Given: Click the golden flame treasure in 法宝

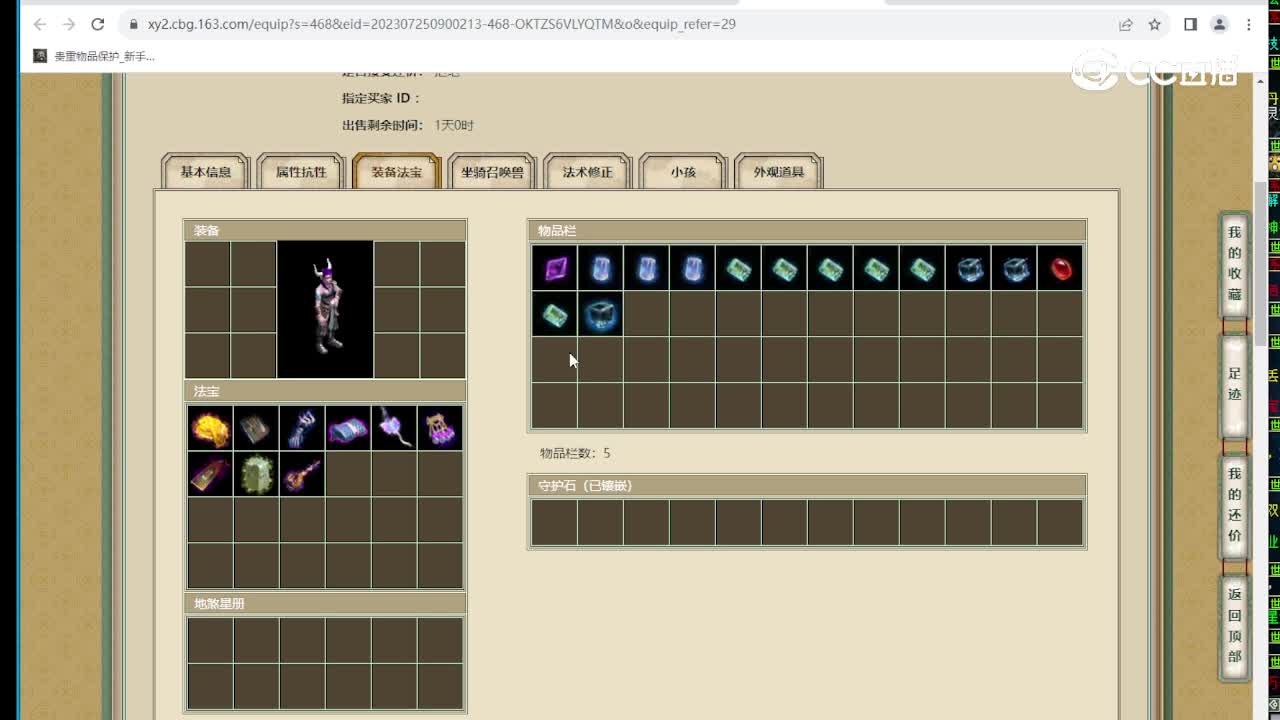Looking at the screenshot, I should (210, 428).
